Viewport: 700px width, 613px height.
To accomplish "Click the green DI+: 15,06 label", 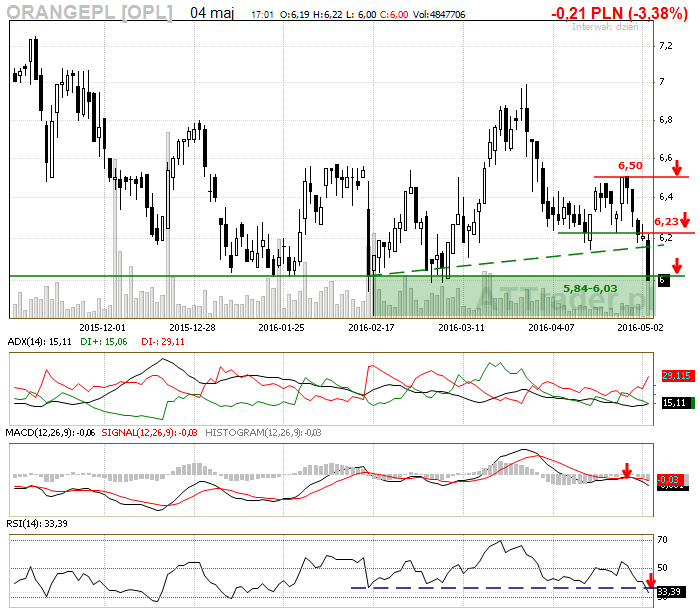I will (x=104, y=342).
